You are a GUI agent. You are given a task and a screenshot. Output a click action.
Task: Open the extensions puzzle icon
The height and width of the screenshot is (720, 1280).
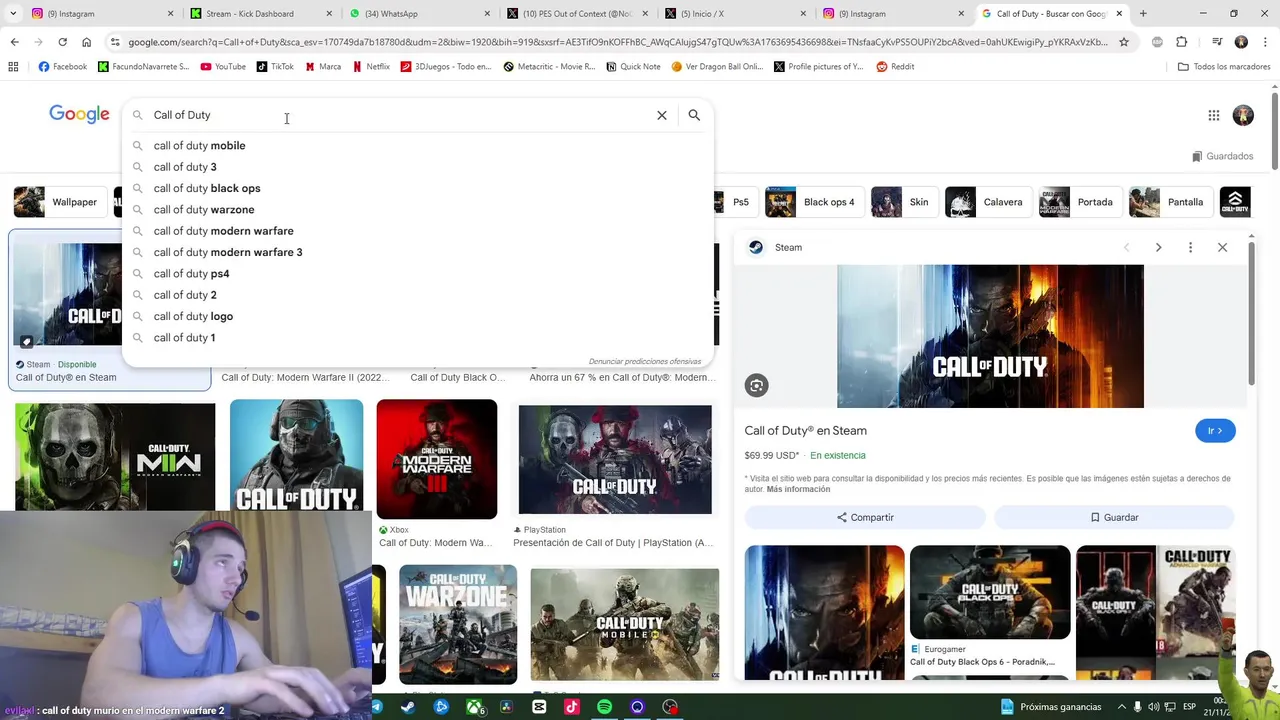pyautogui.click(x=1182, y=42)
